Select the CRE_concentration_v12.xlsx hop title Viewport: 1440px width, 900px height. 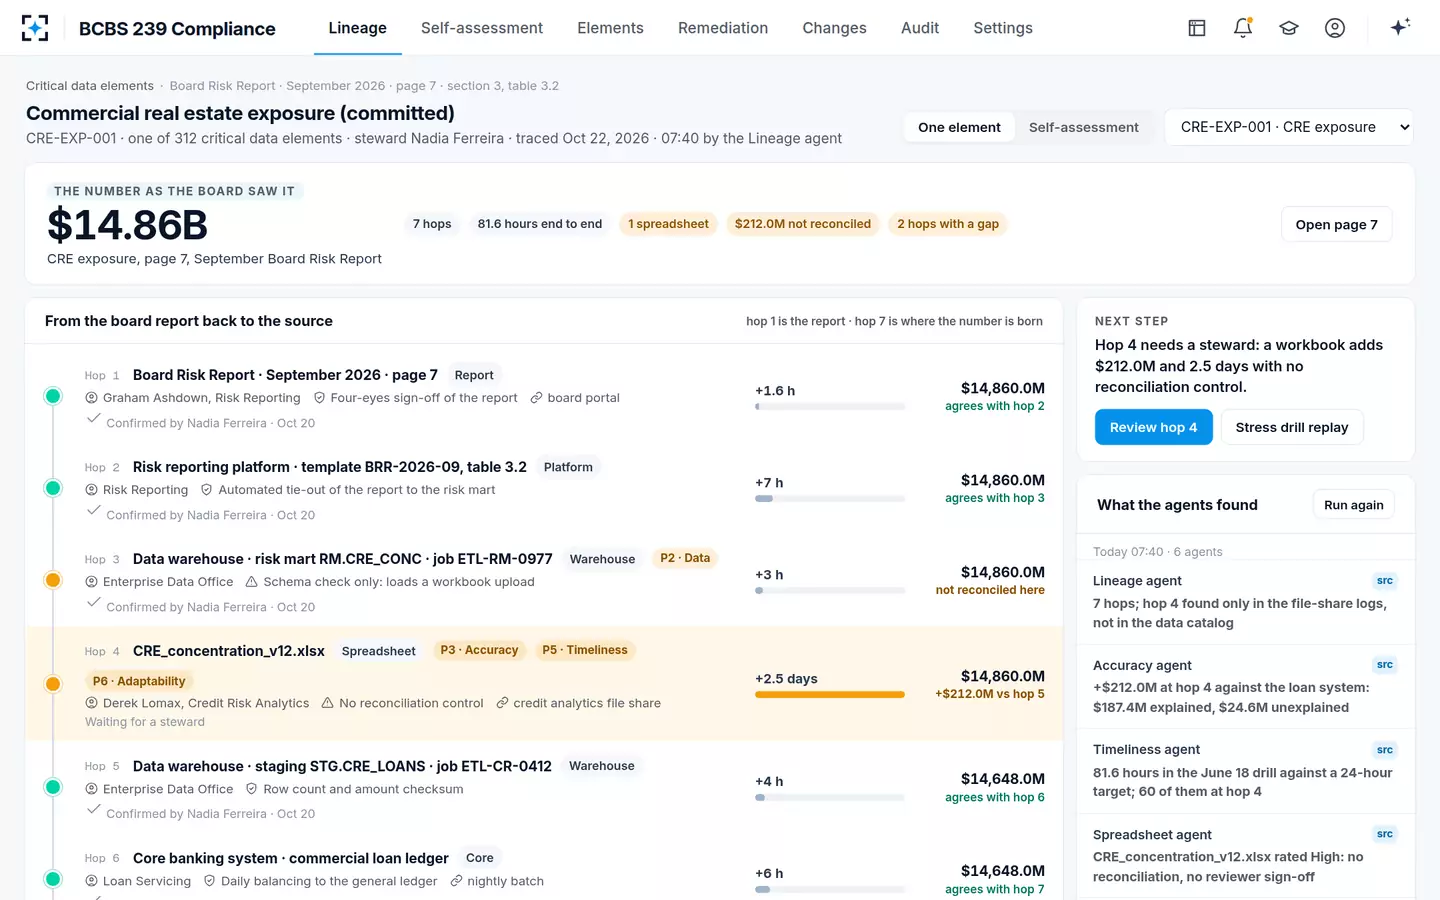point(229,651)
